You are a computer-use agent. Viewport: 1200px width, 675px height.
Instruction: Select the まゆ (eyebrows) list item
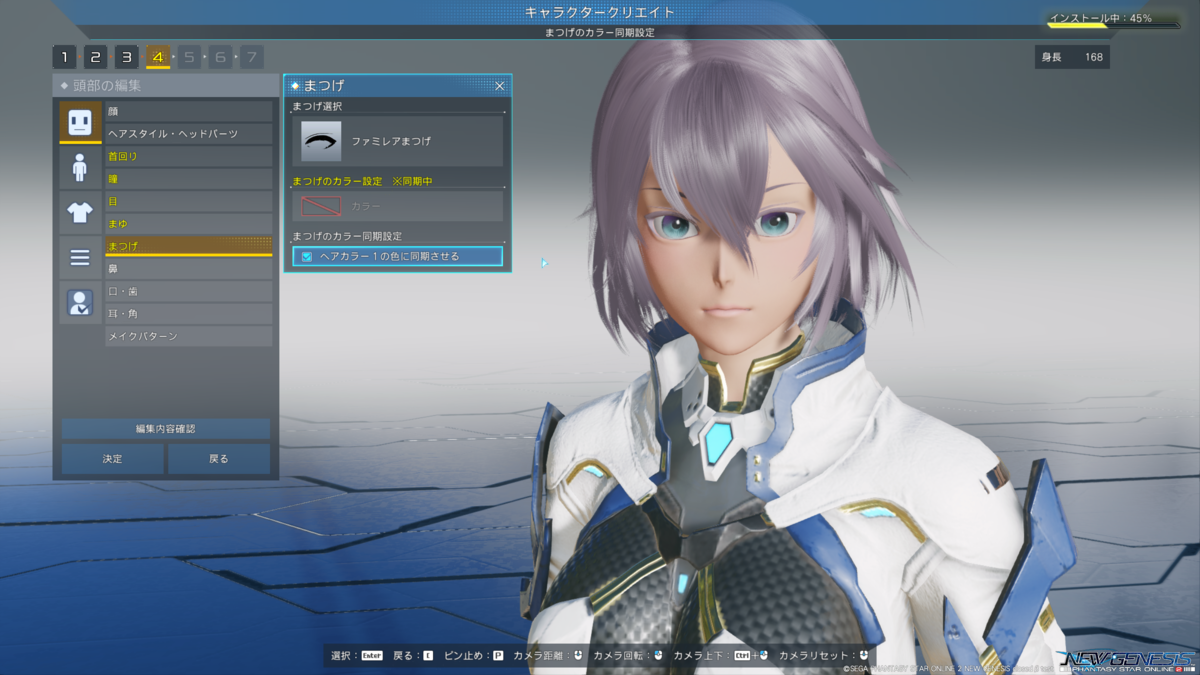coord(188,222)
